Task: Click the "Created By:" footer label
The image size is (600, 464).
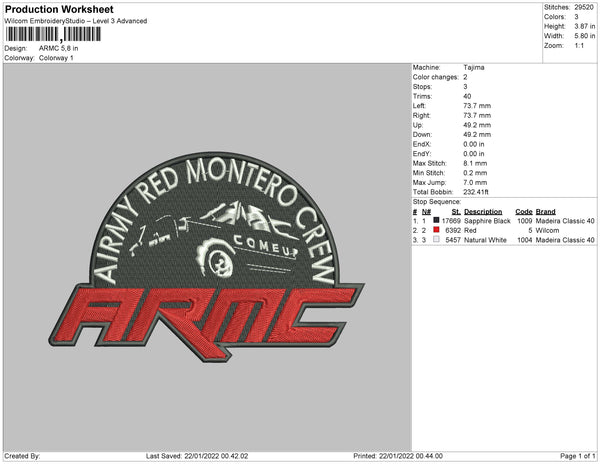Action: point(22,456)
